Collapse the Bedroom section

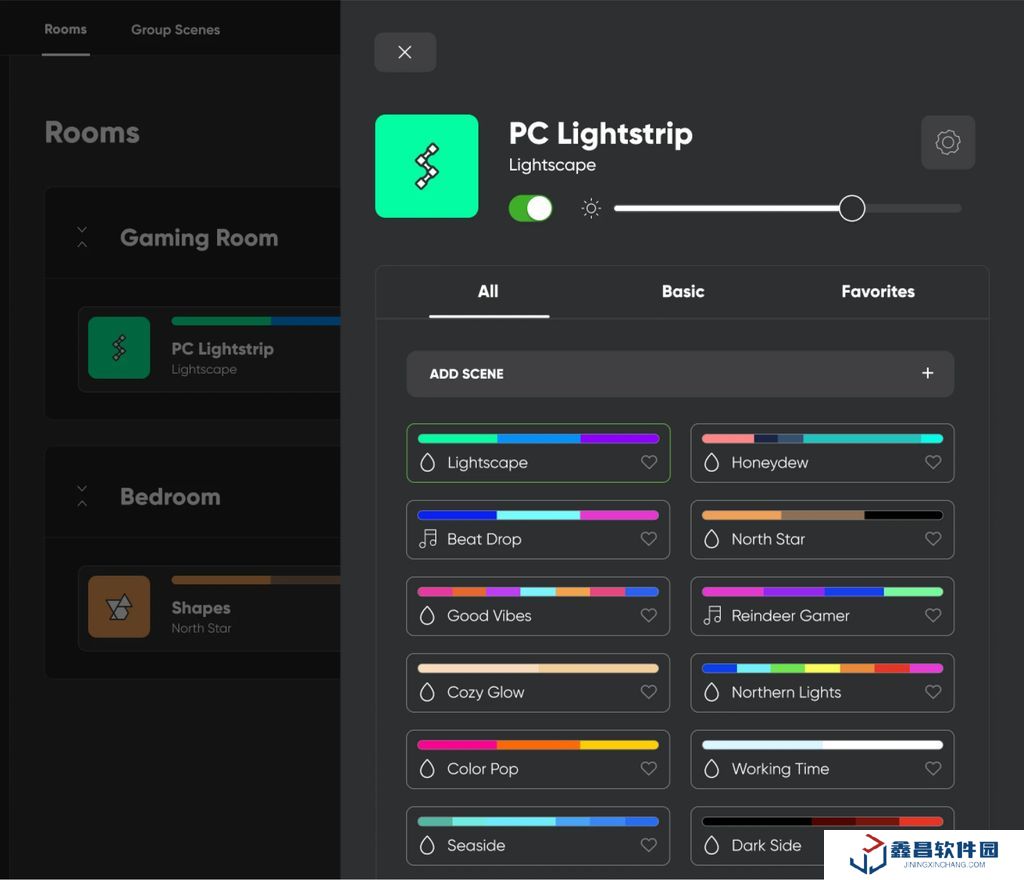pos(82,496)
